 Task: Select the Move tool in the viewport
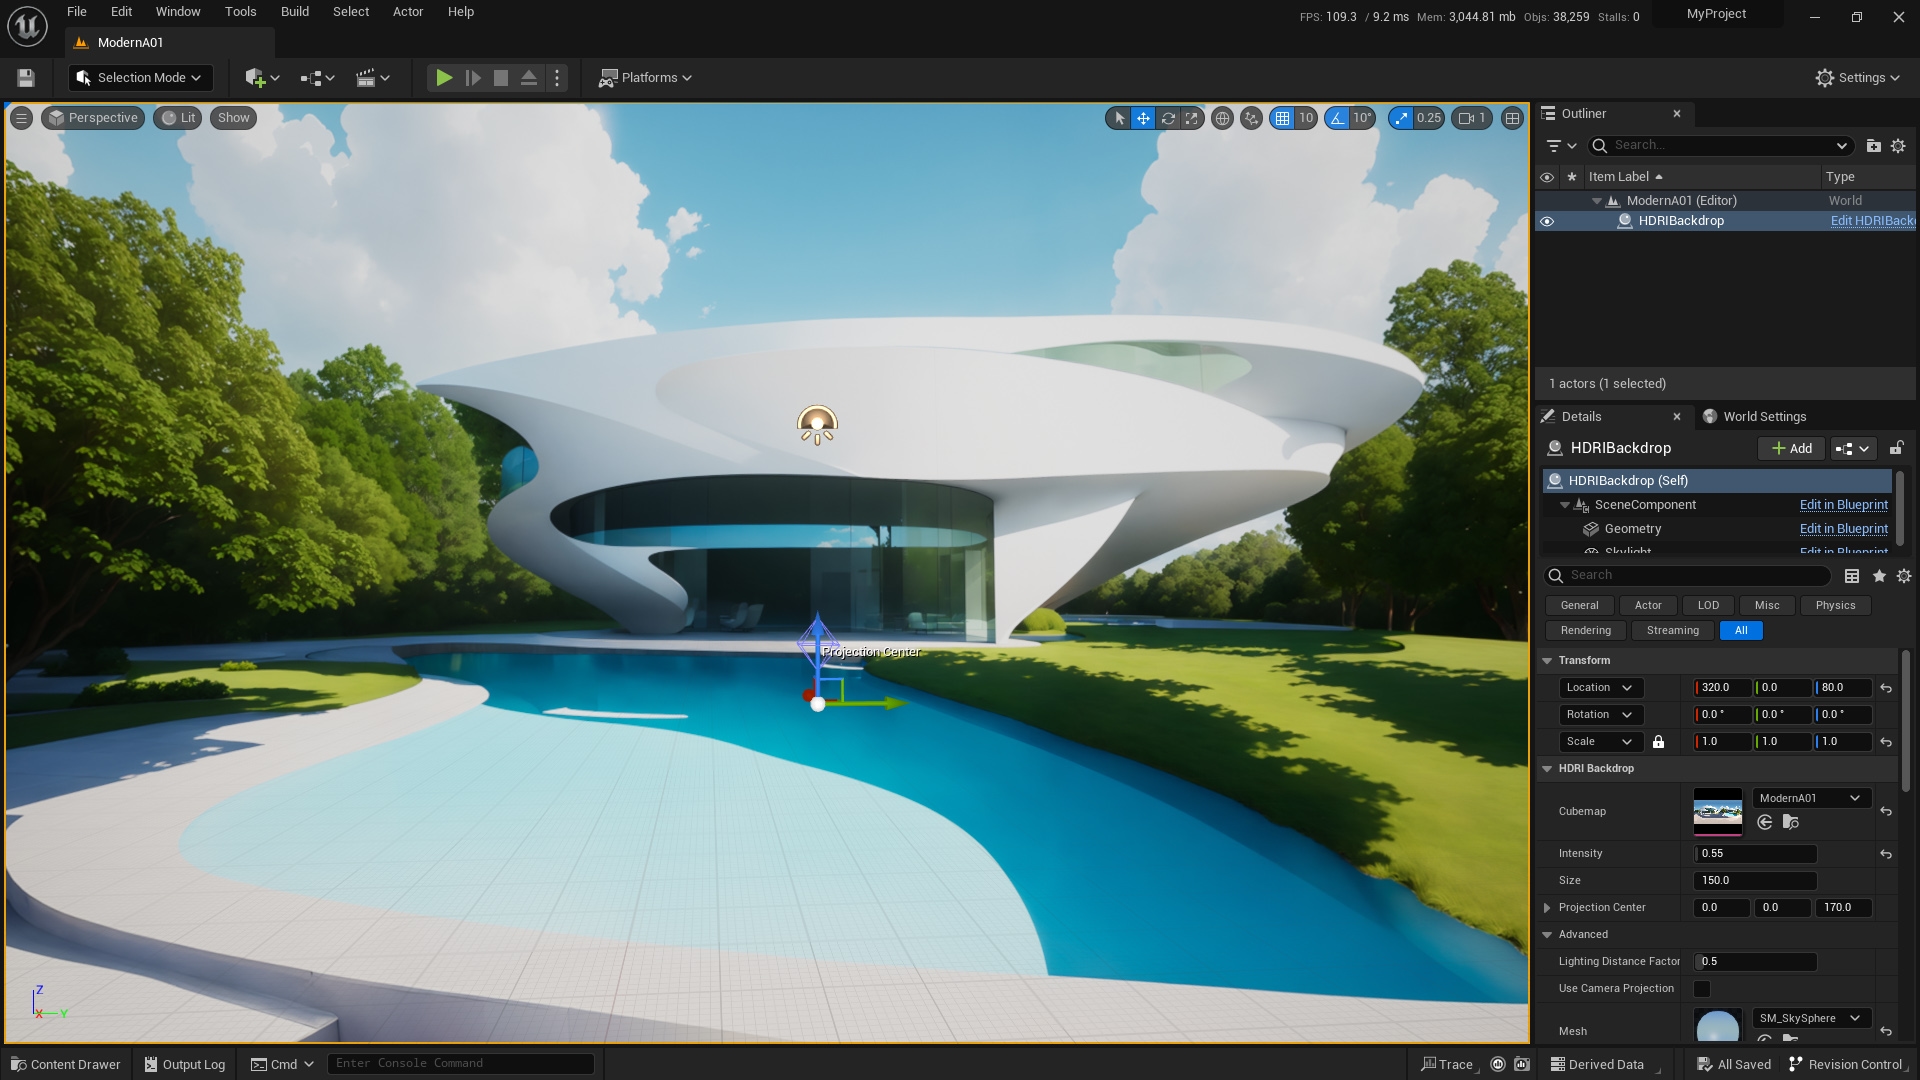coord(1143,118)
